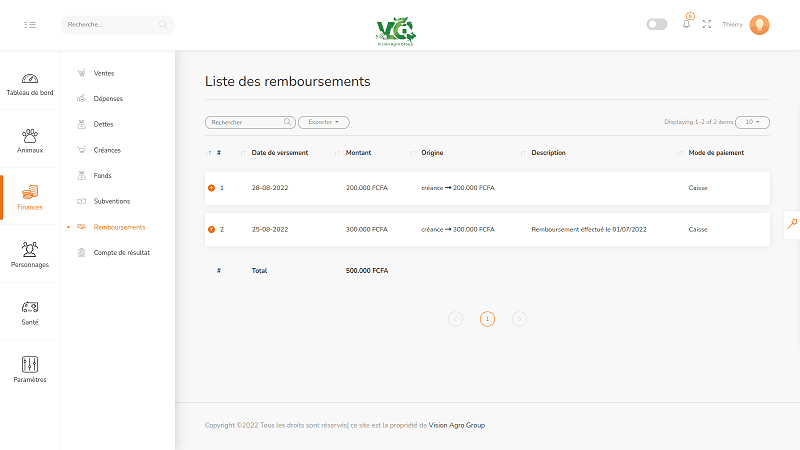The width and height of the screenshot is (800, 450).
Task: Click the Rechercher table search field
Action: point(248,122)
